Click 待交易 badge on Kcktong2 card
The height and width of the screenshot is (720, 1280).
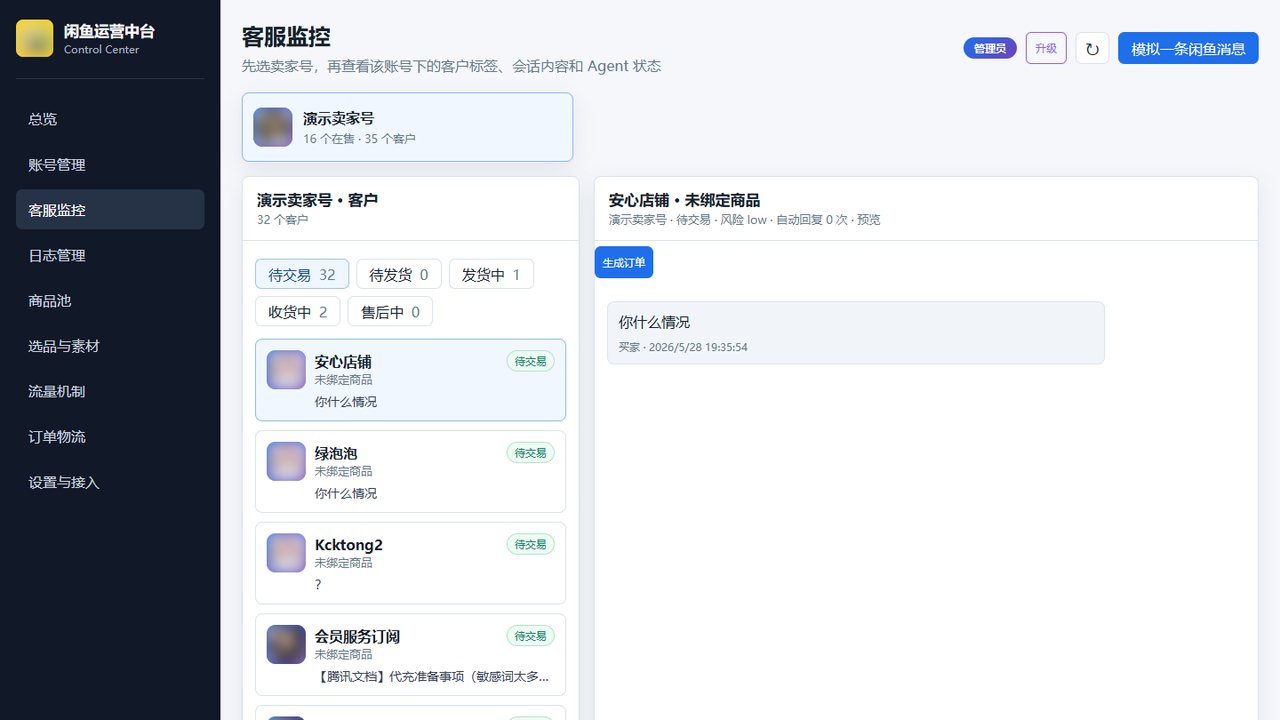tap(530, 544)
